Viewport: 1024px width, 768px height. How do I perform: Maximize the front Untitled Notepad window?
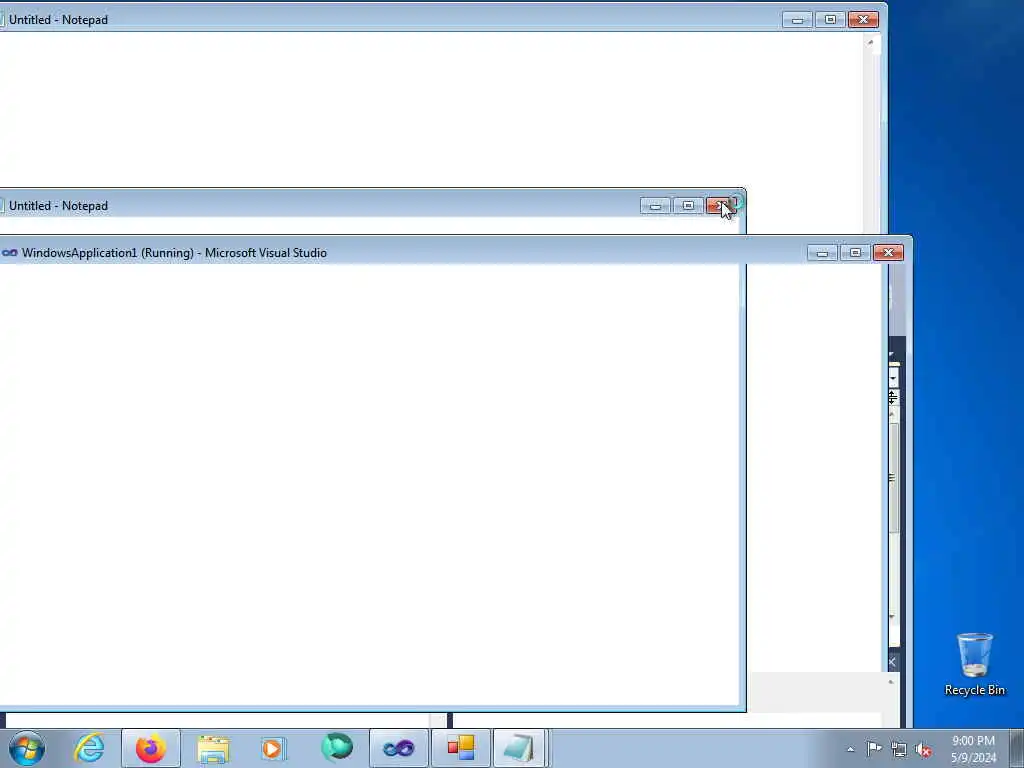click(688, 206)
